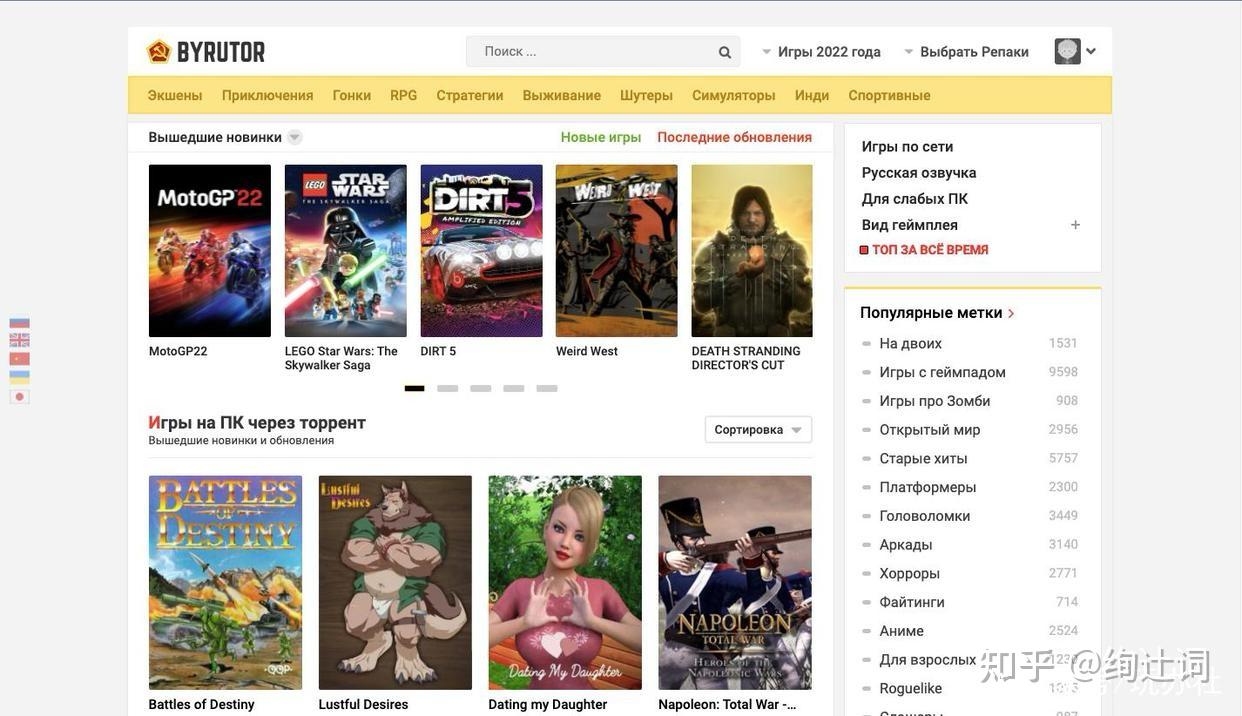Click red square icon beside ТОП ЗА ВСЁ ВРЕМЯ
Image resolution: width=1242 pixels, height=716 pixels.
pos(864,250)
